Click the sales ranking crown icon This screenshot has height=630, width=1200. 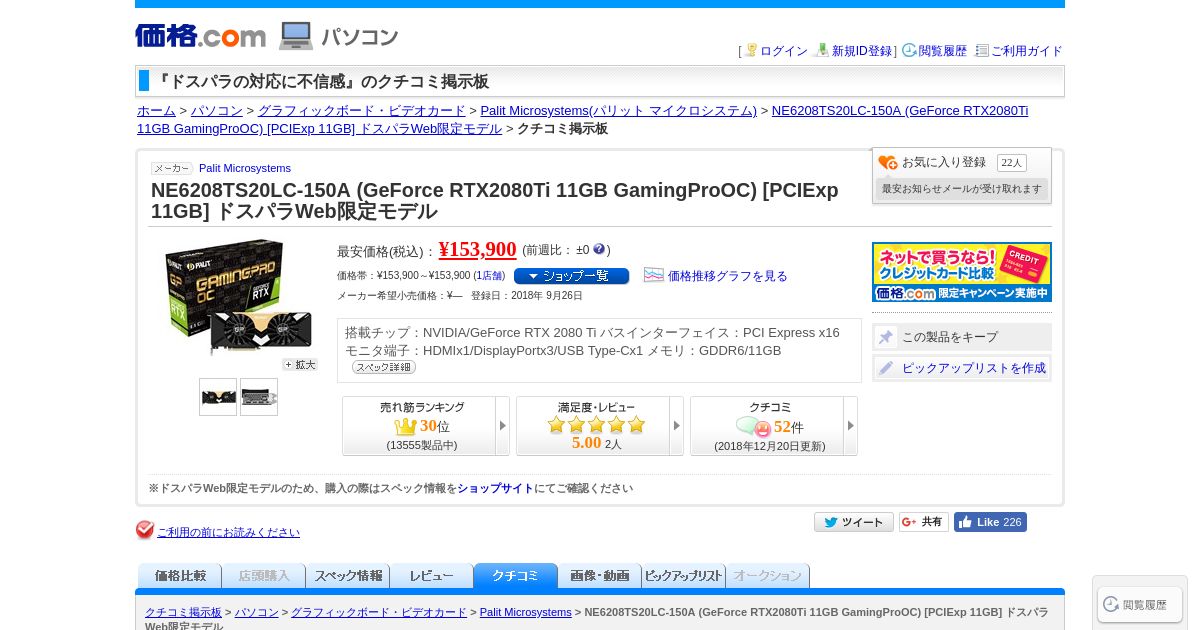406,427
